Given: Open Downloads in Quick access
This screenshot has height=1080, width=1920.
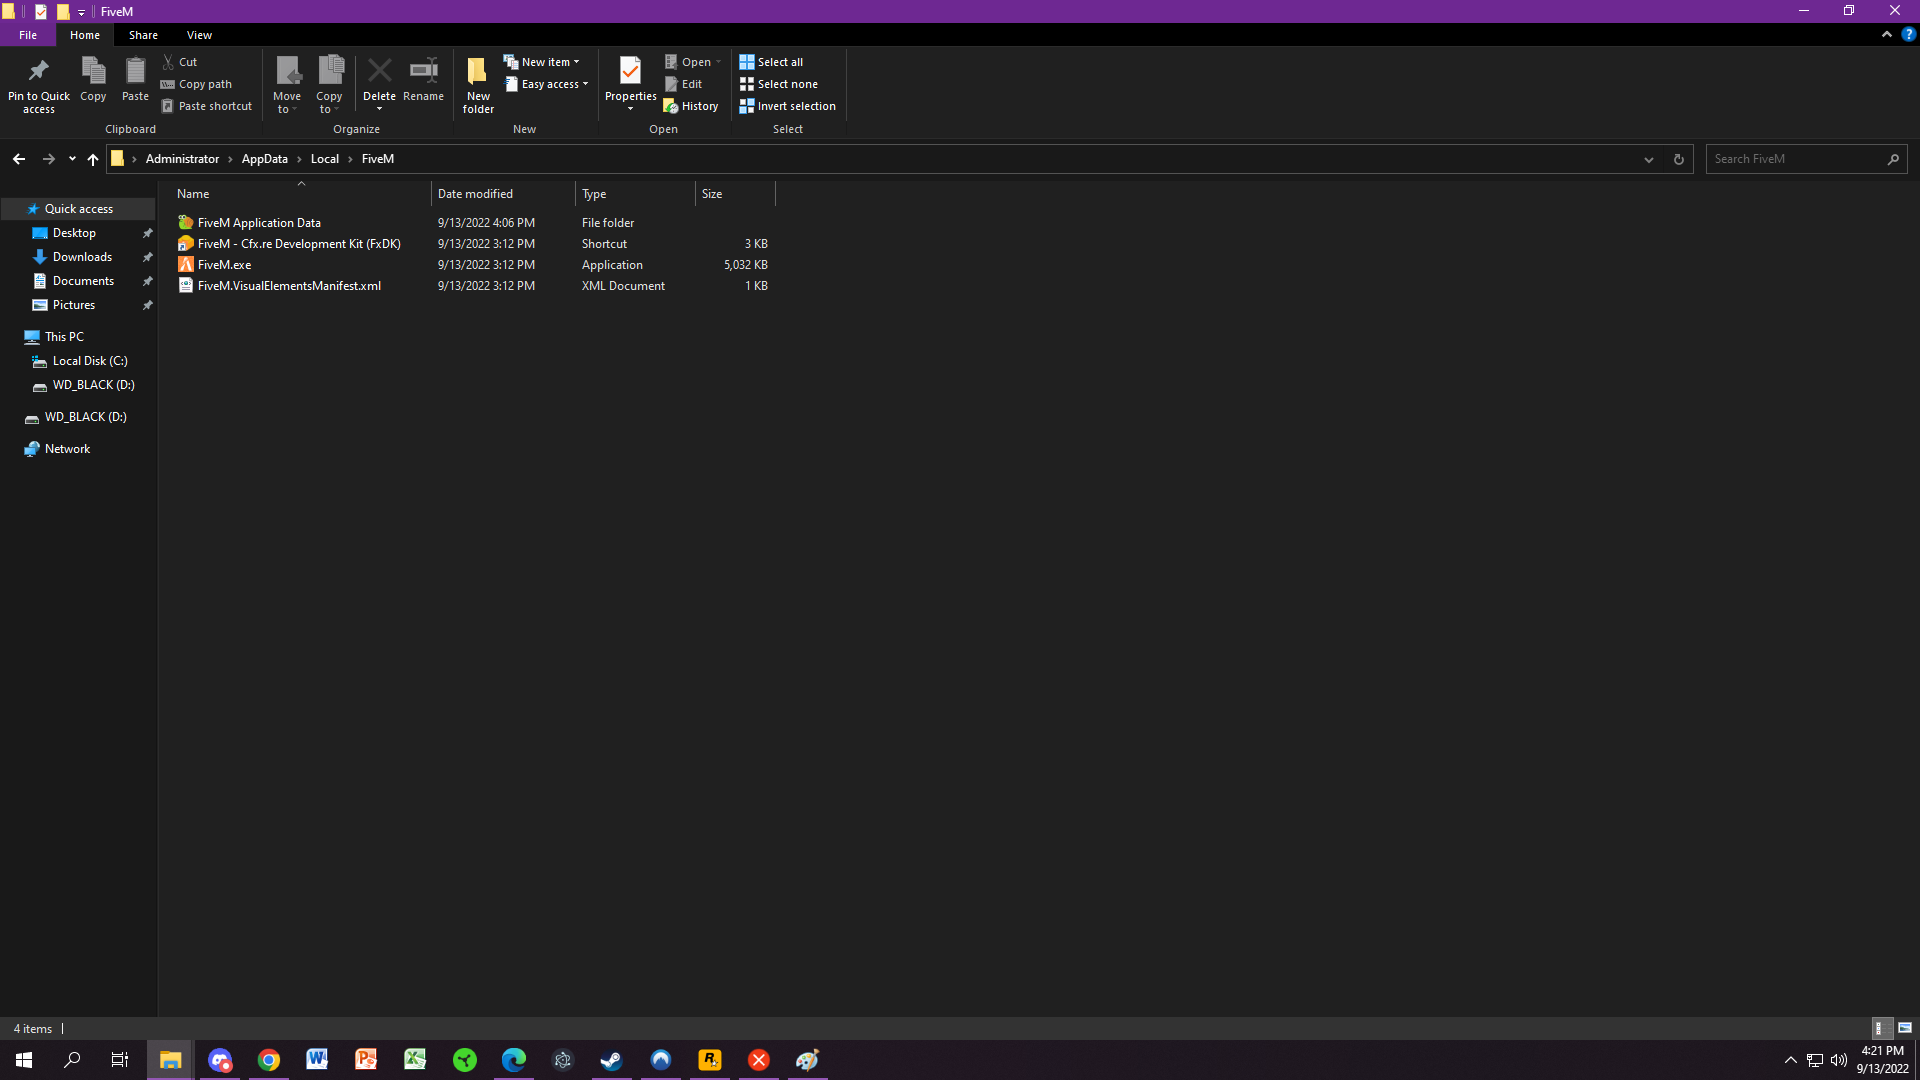Looking at the screenshot, I should (x=82, y=257).
